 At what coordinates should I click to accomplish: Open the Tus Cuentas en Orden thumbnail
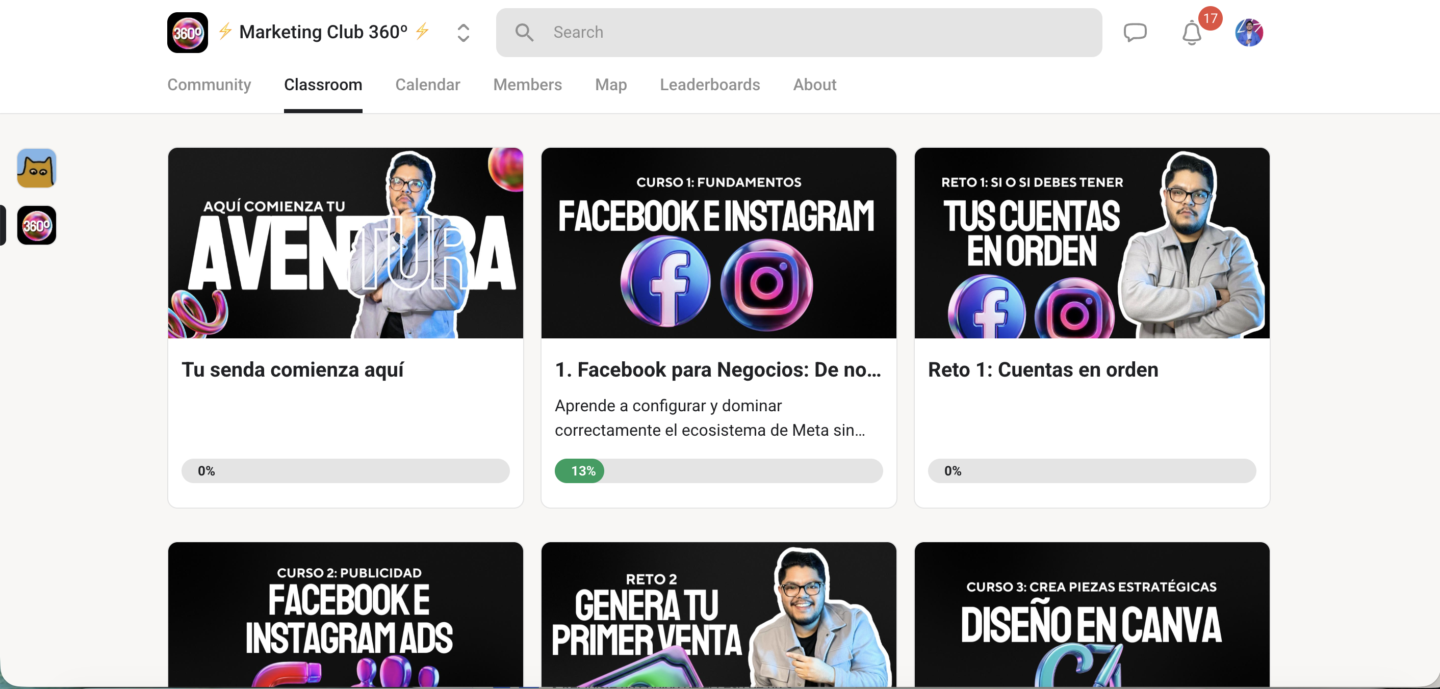coord(1092,243)
